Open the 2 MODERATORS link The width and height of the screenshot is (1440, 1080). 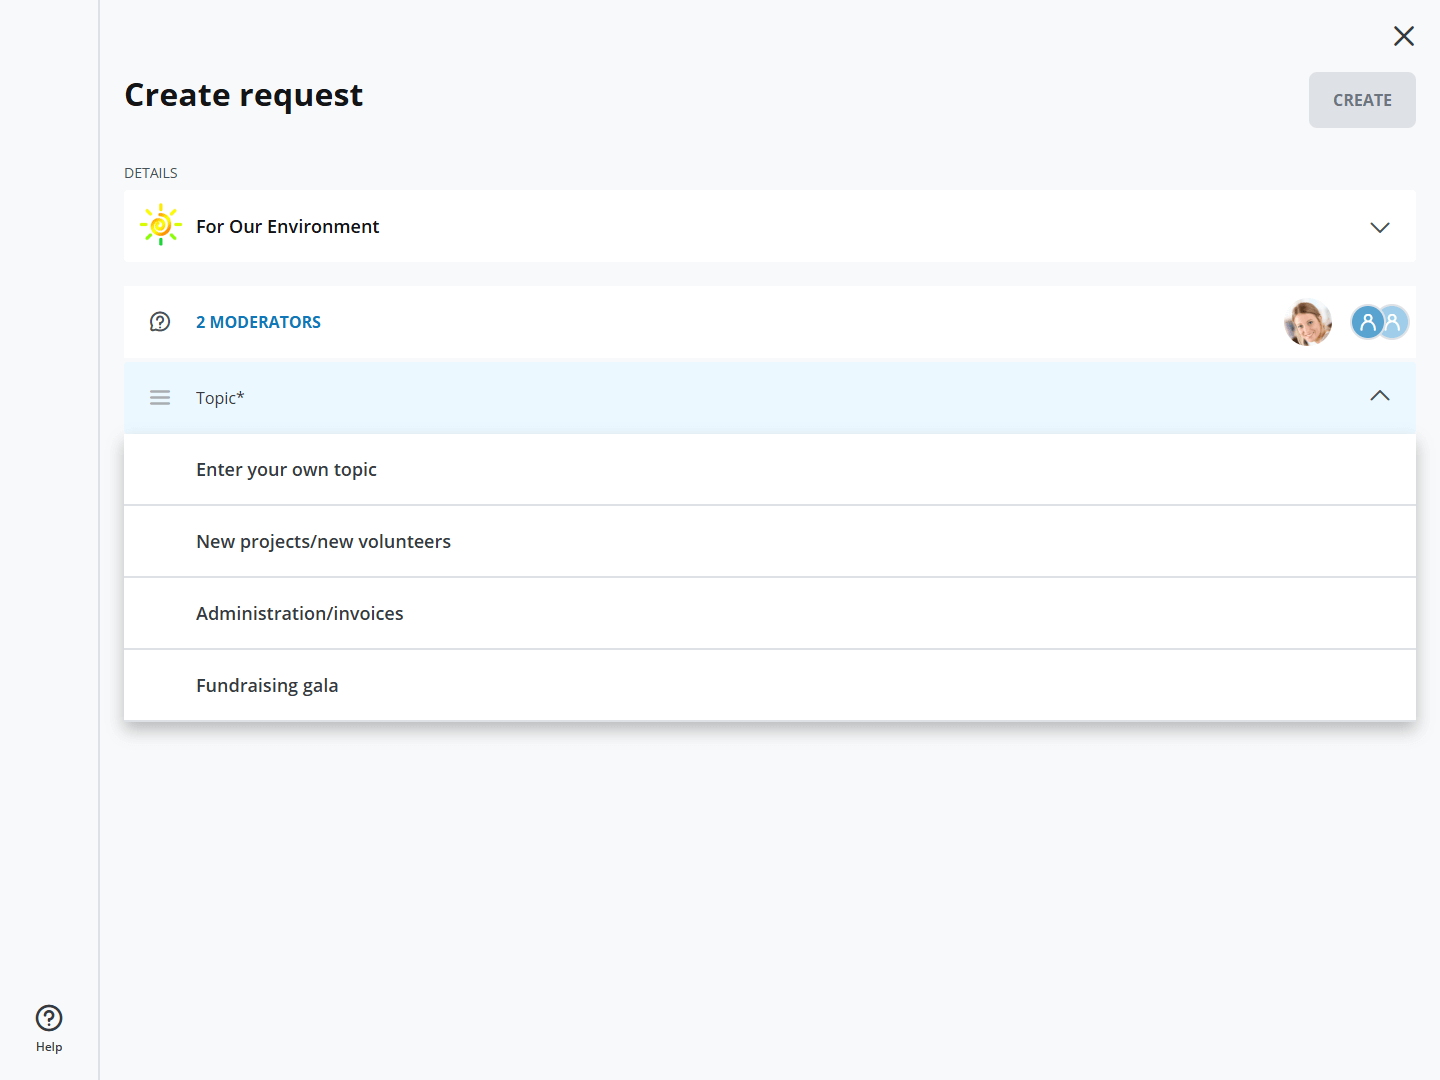(258, 322)
